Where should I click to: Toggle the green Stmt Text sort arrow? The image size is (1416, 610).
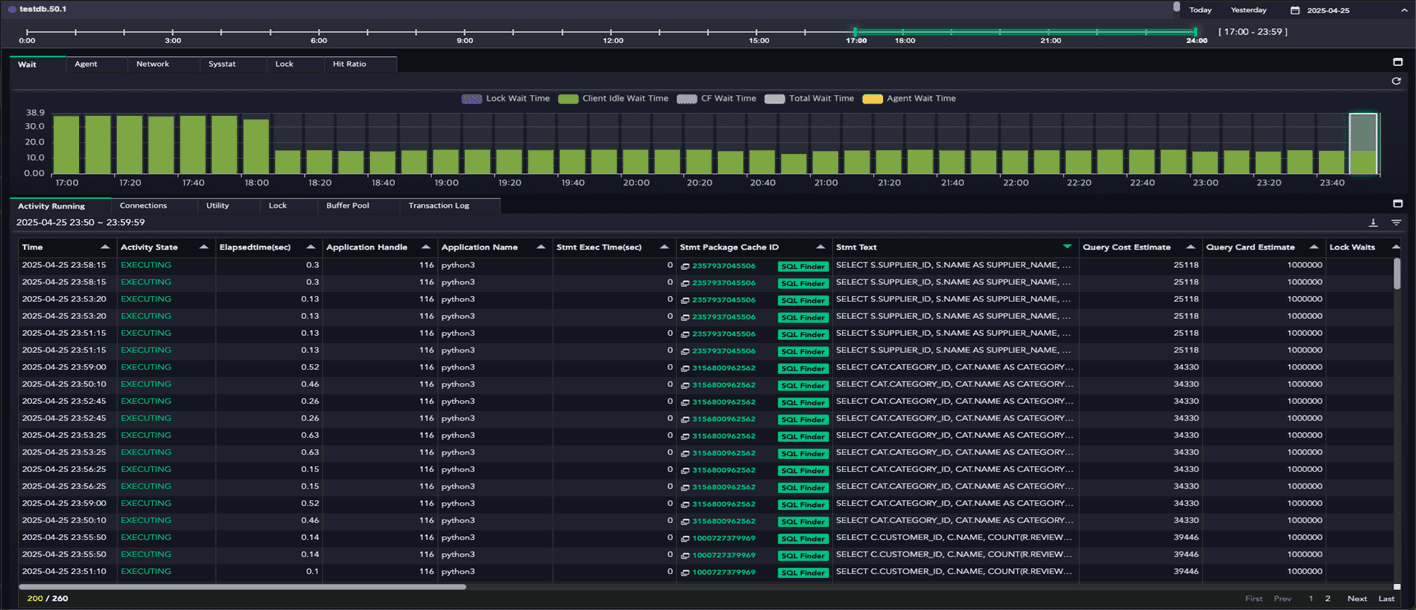tap(1067, 247)
